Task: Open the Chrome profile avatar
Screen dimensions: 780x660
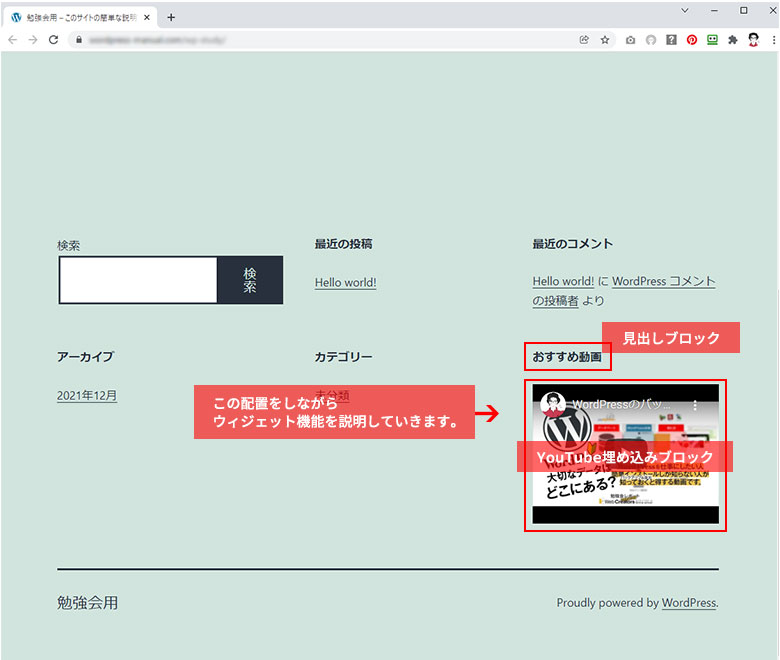Action: (x=754, y=40)
